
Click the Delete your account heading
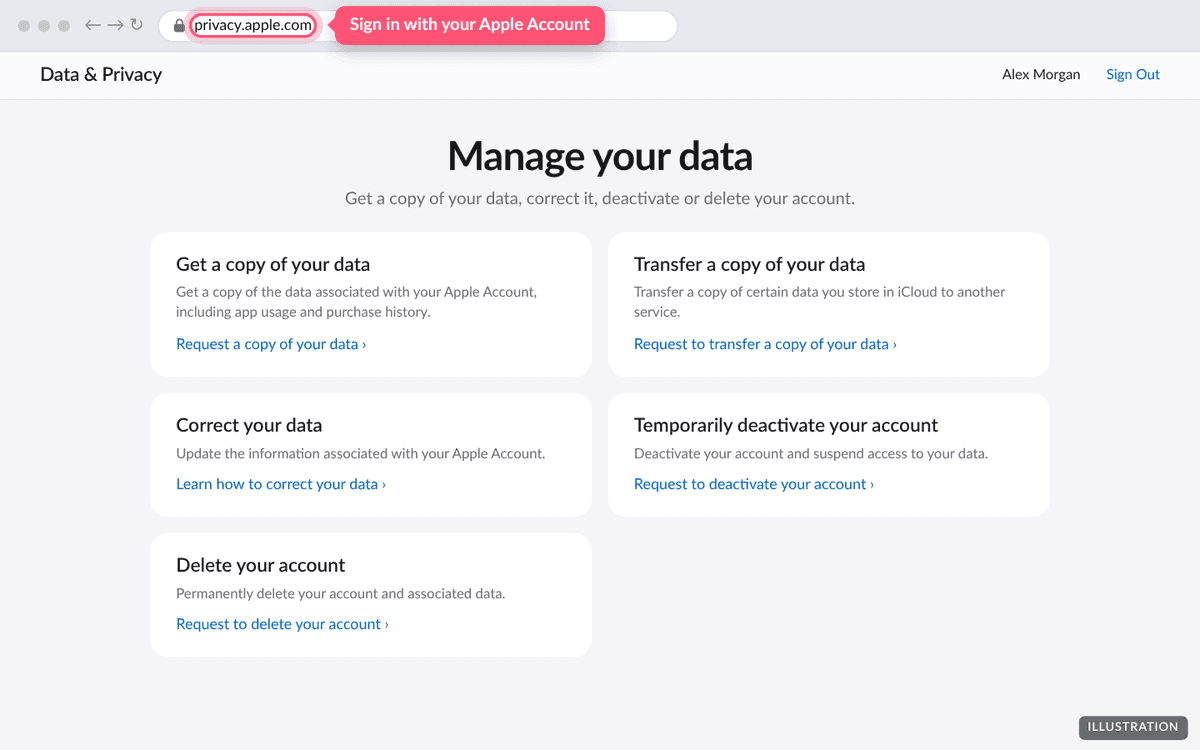[261, 565]
